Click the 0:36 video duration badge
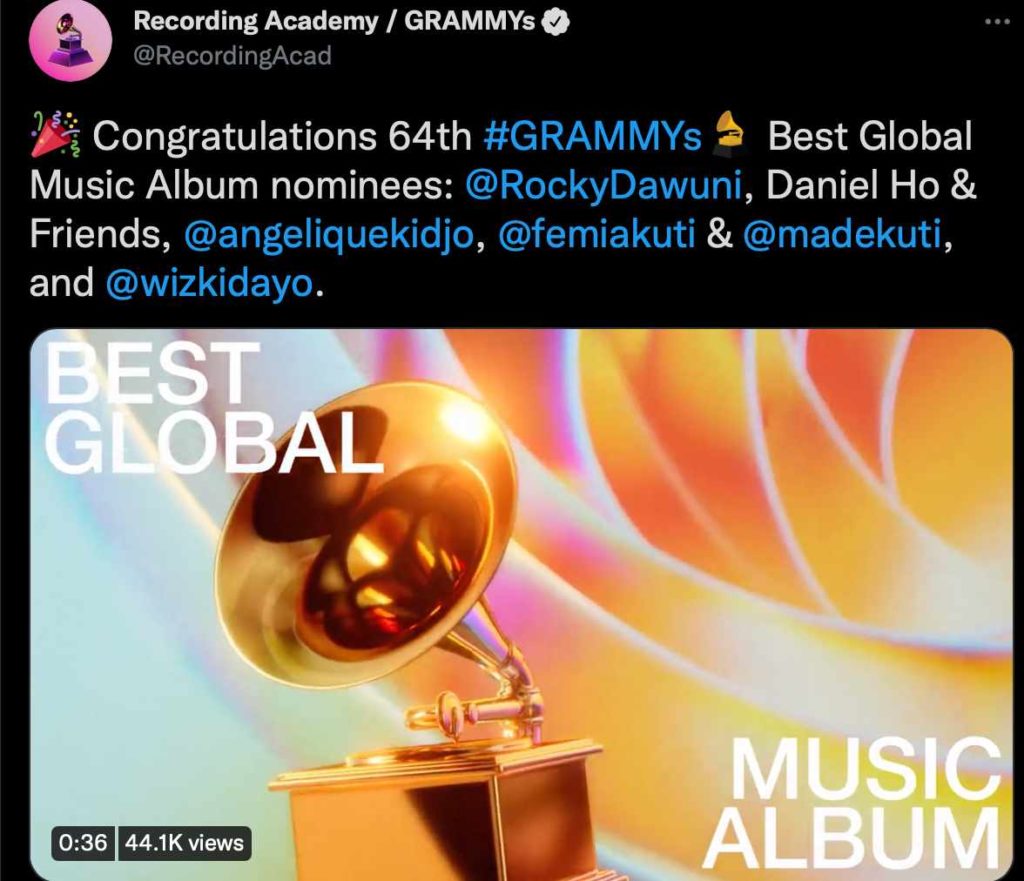 (83, 843)
